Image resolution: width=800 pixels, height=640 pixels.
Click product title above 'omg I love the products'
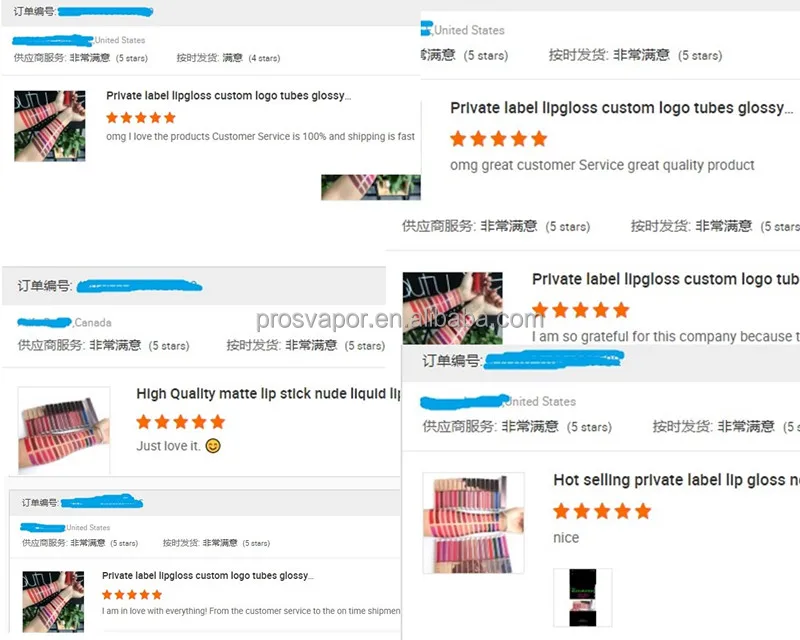coord(229,96)
